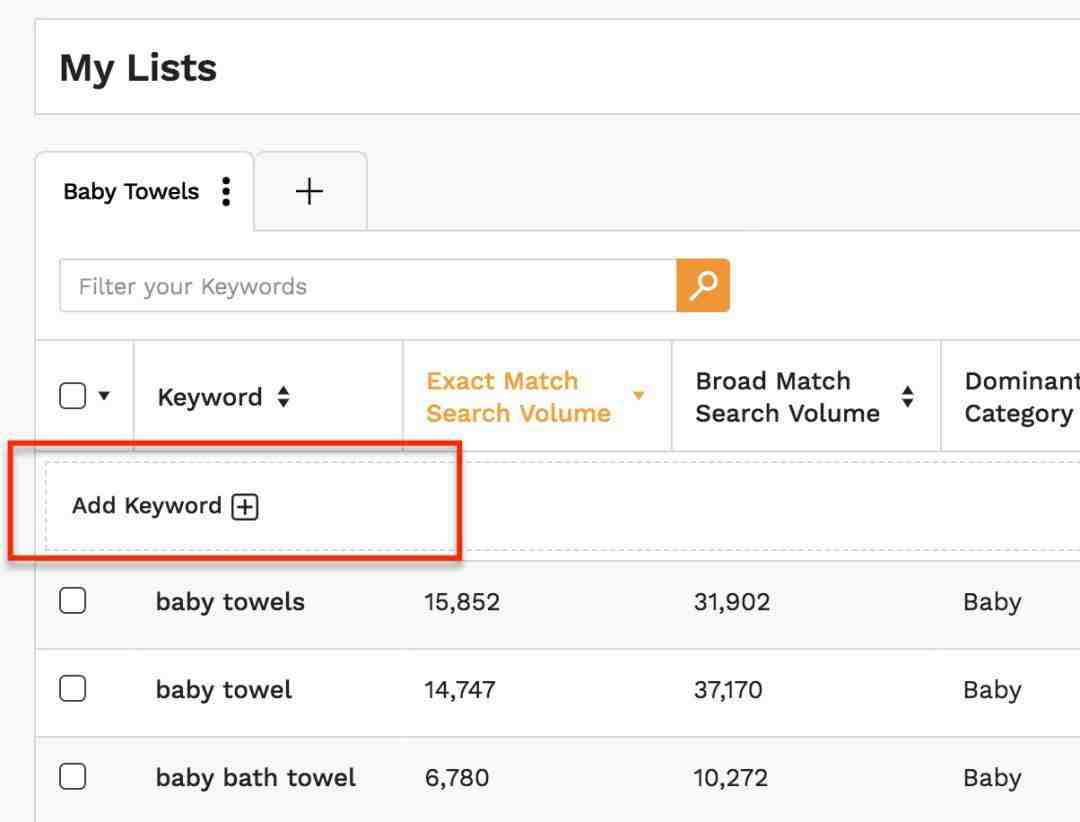Click the orange search magnifier button

(x=703, y=286)
